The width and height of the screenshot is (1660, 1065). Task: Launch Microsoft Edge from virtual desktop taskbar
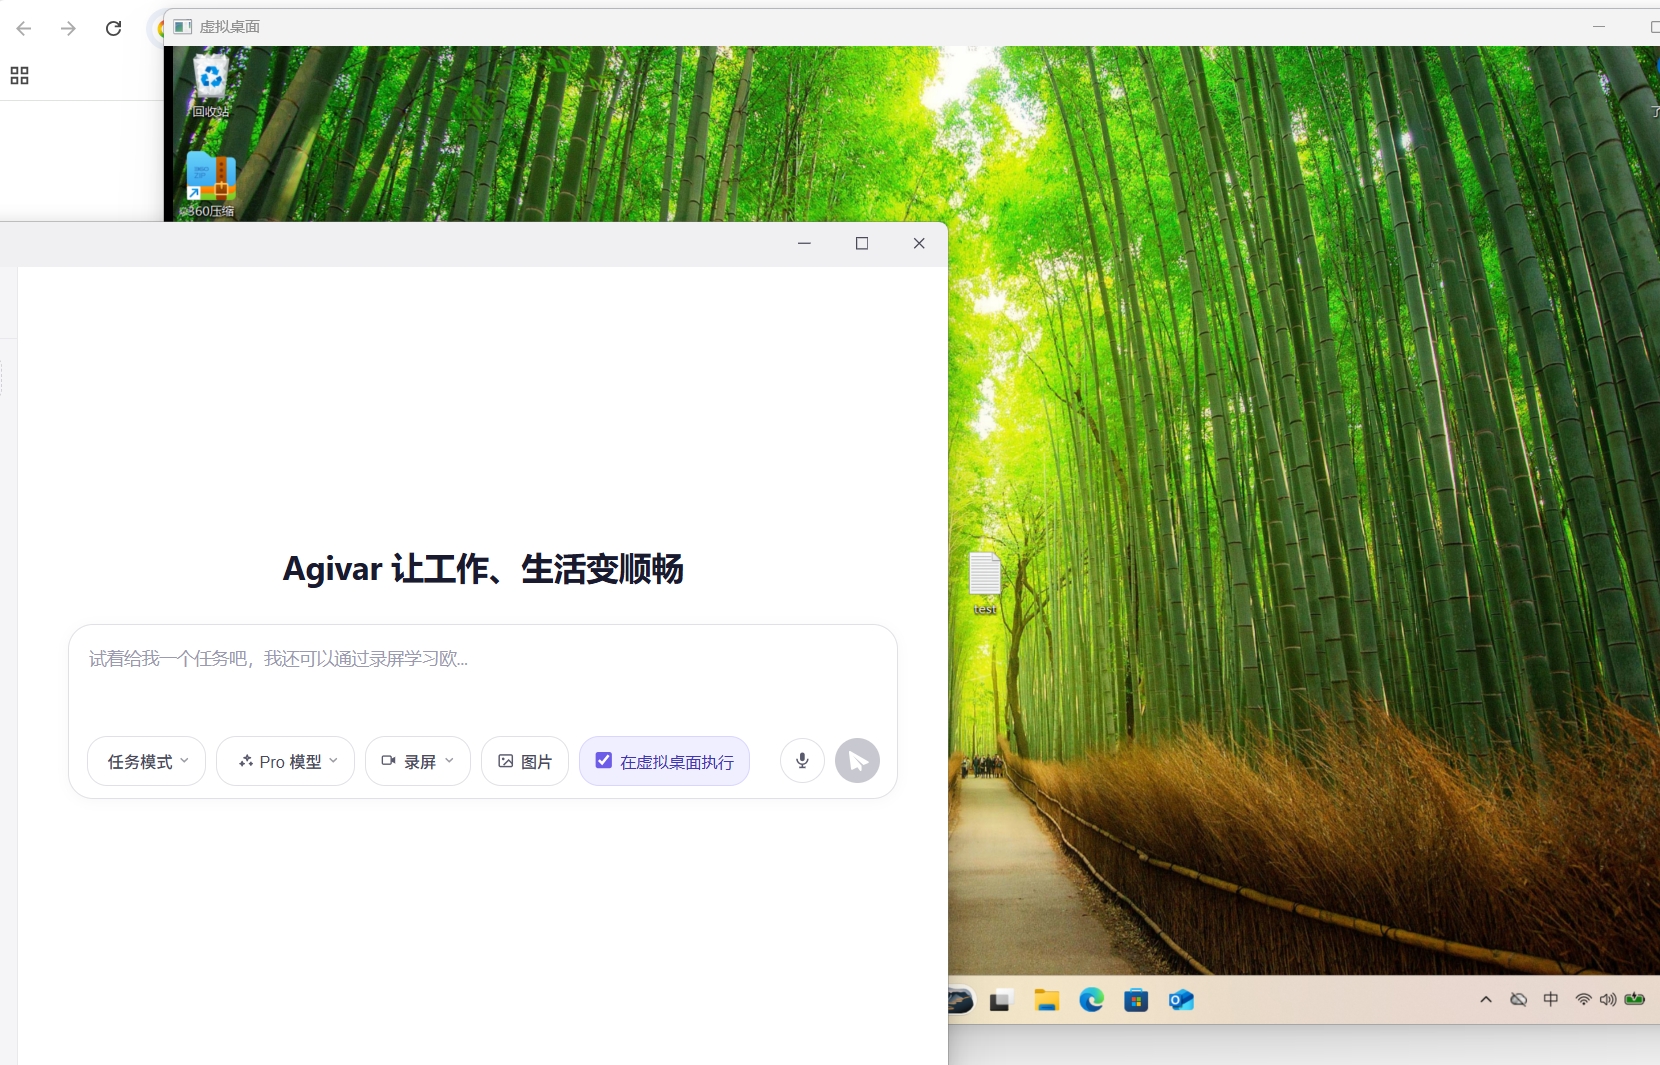coord(1091,1000)
